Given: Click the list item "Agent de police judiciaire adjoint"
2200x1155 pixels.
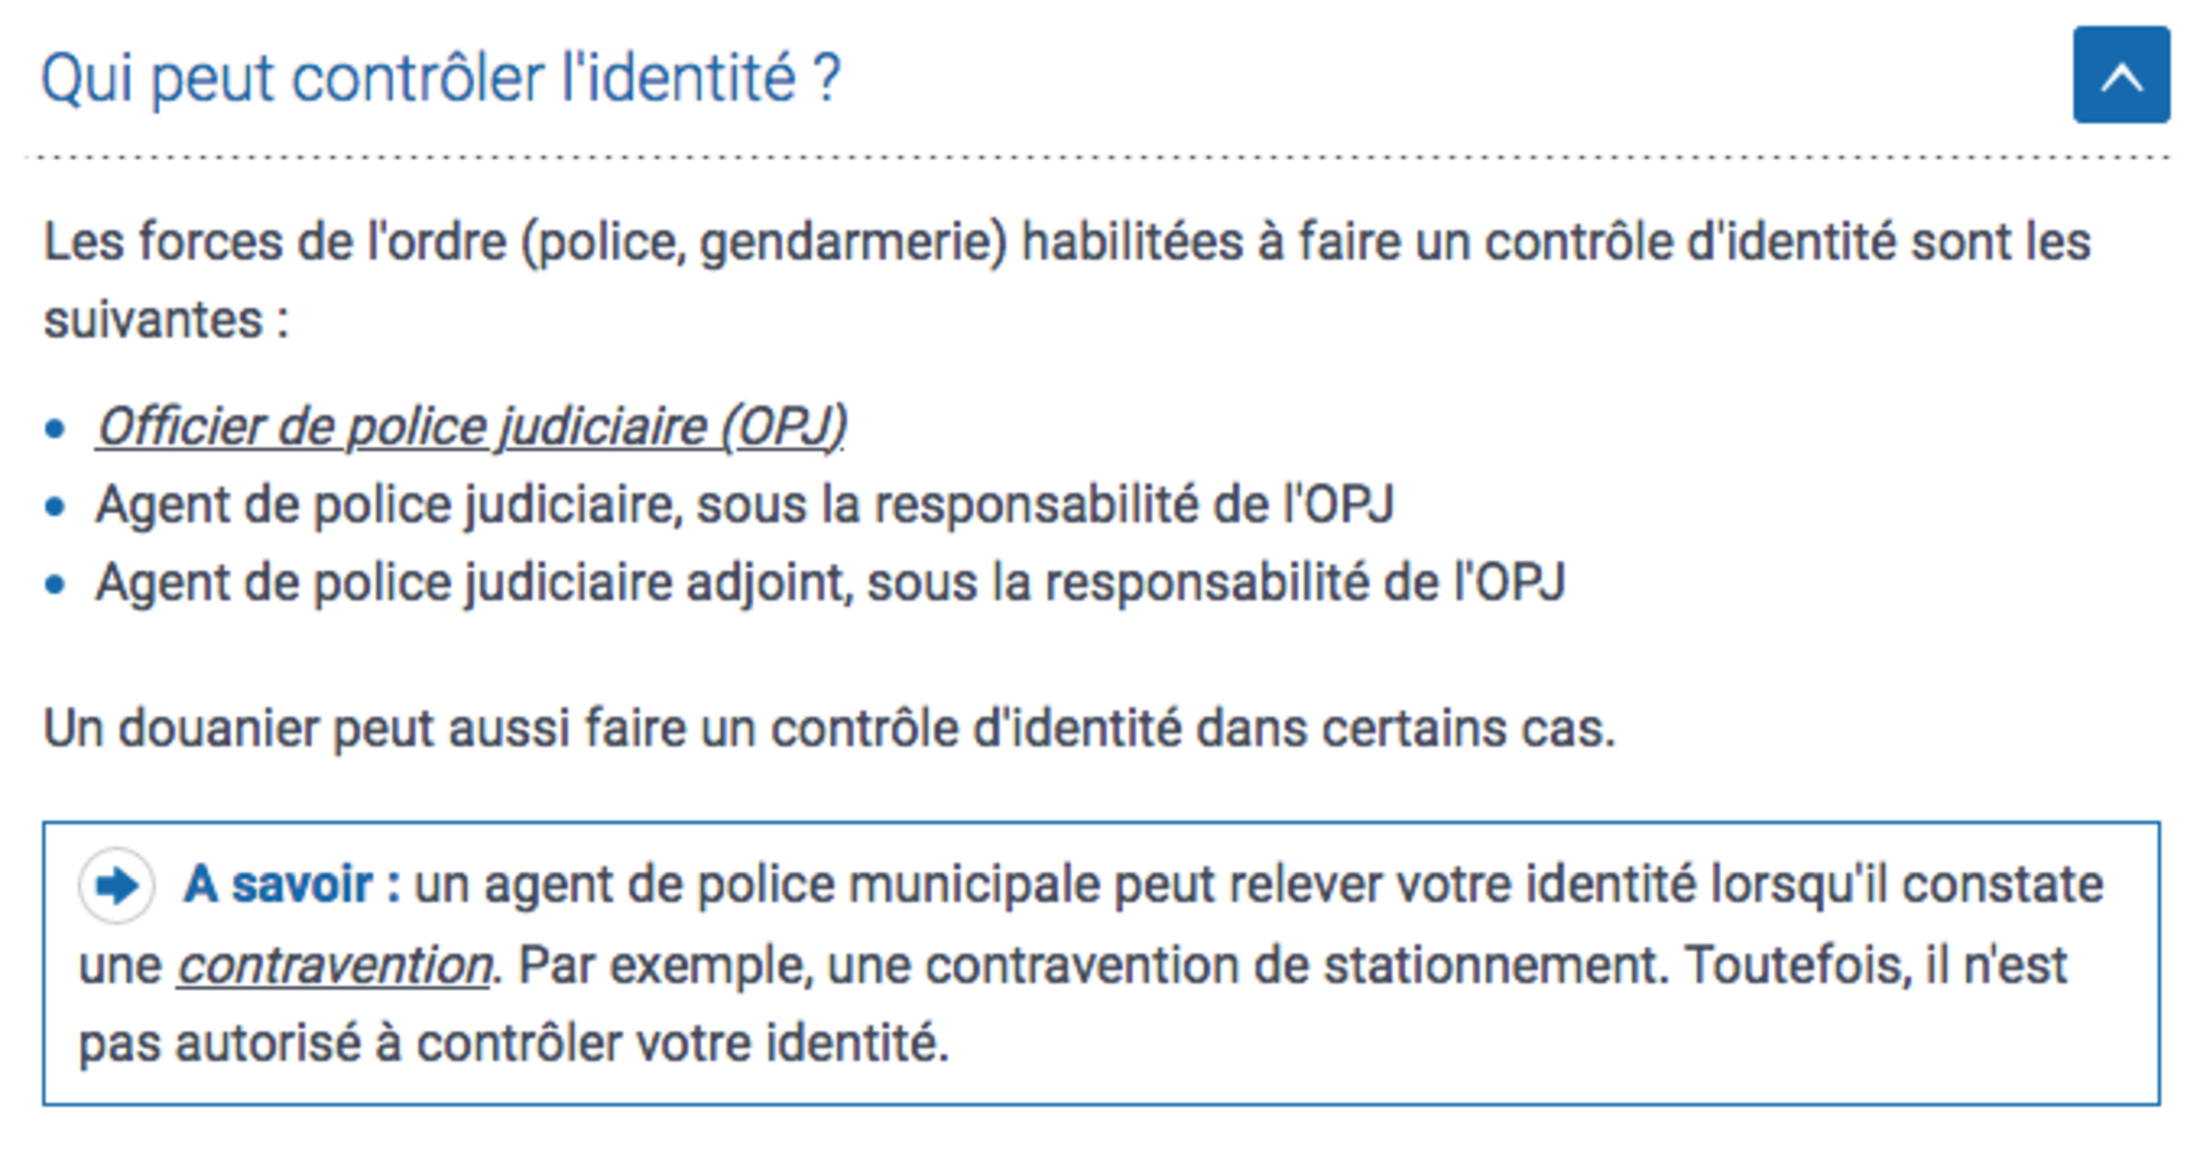Looking at the screenshot, I should pos(830,583).
